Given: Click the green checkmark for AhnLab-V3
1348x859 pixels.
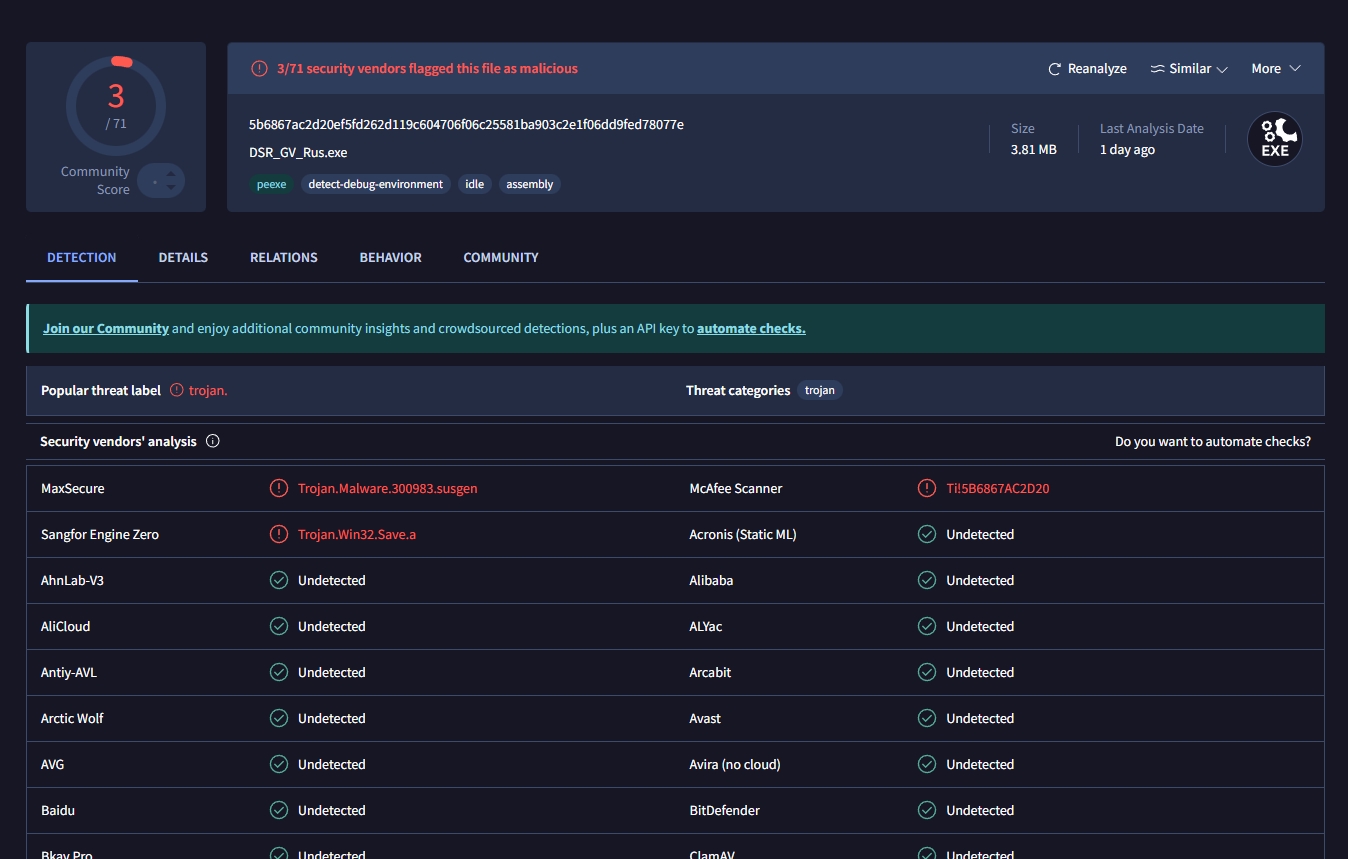Looking at the screenshot, I should (x=279, y=580).
